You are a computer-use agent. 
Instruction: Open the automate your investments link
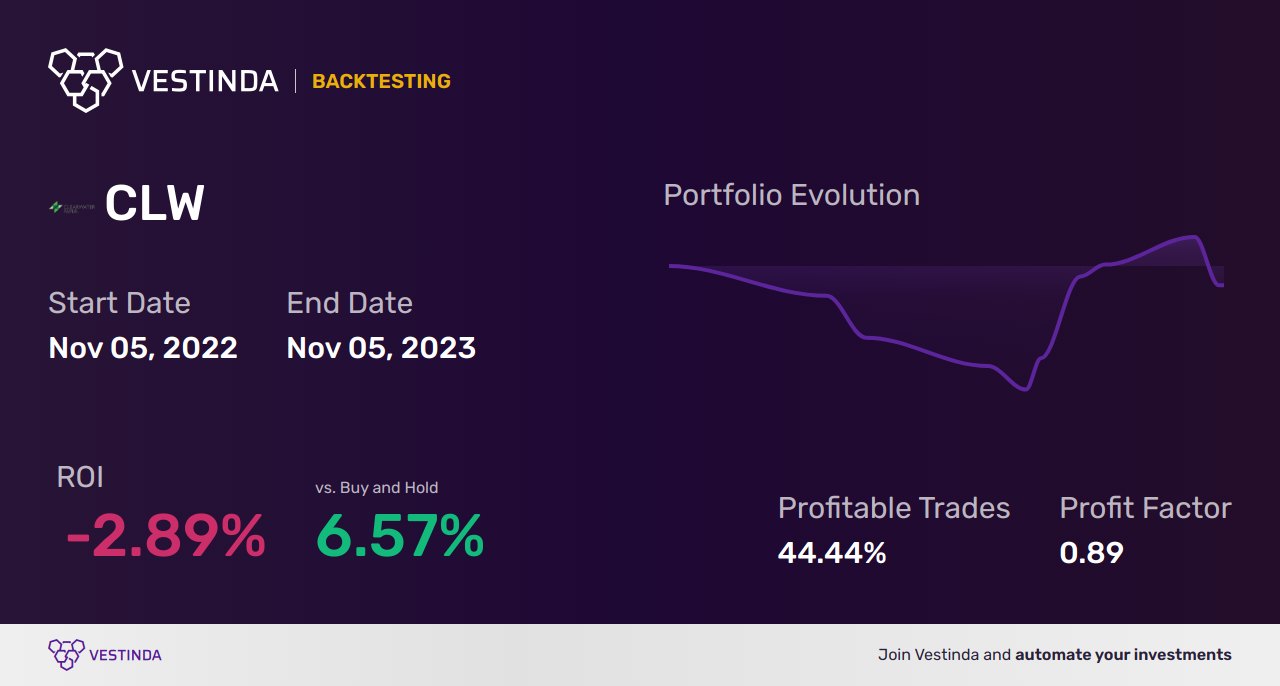1123,655
